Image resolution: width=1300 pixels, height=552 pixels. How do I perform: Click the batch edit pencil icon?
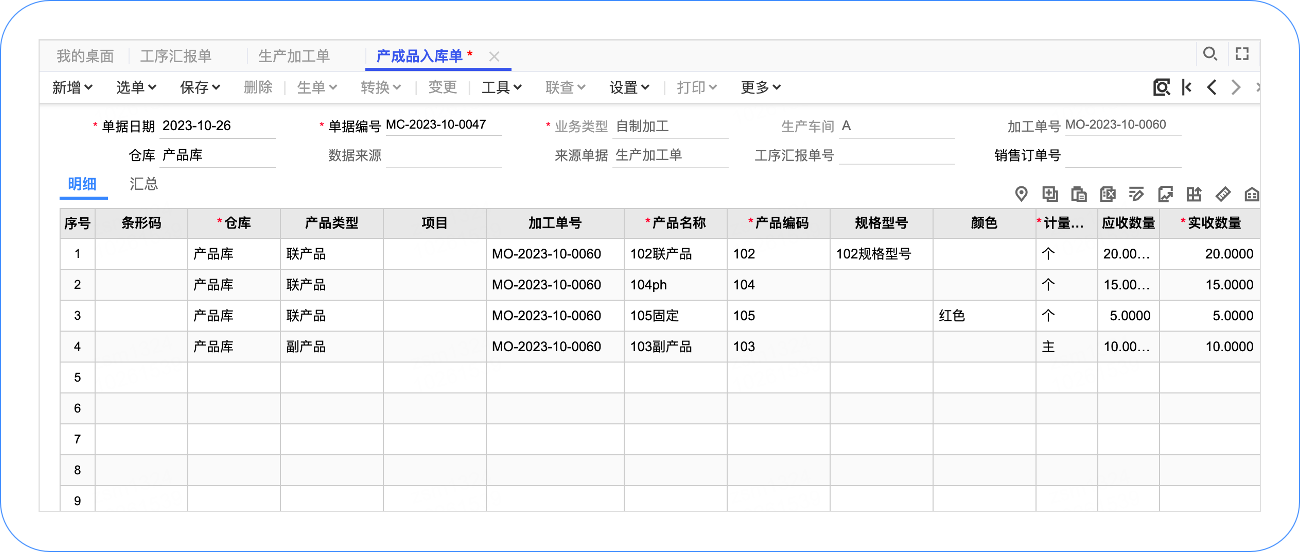(x=1136, y=194)
